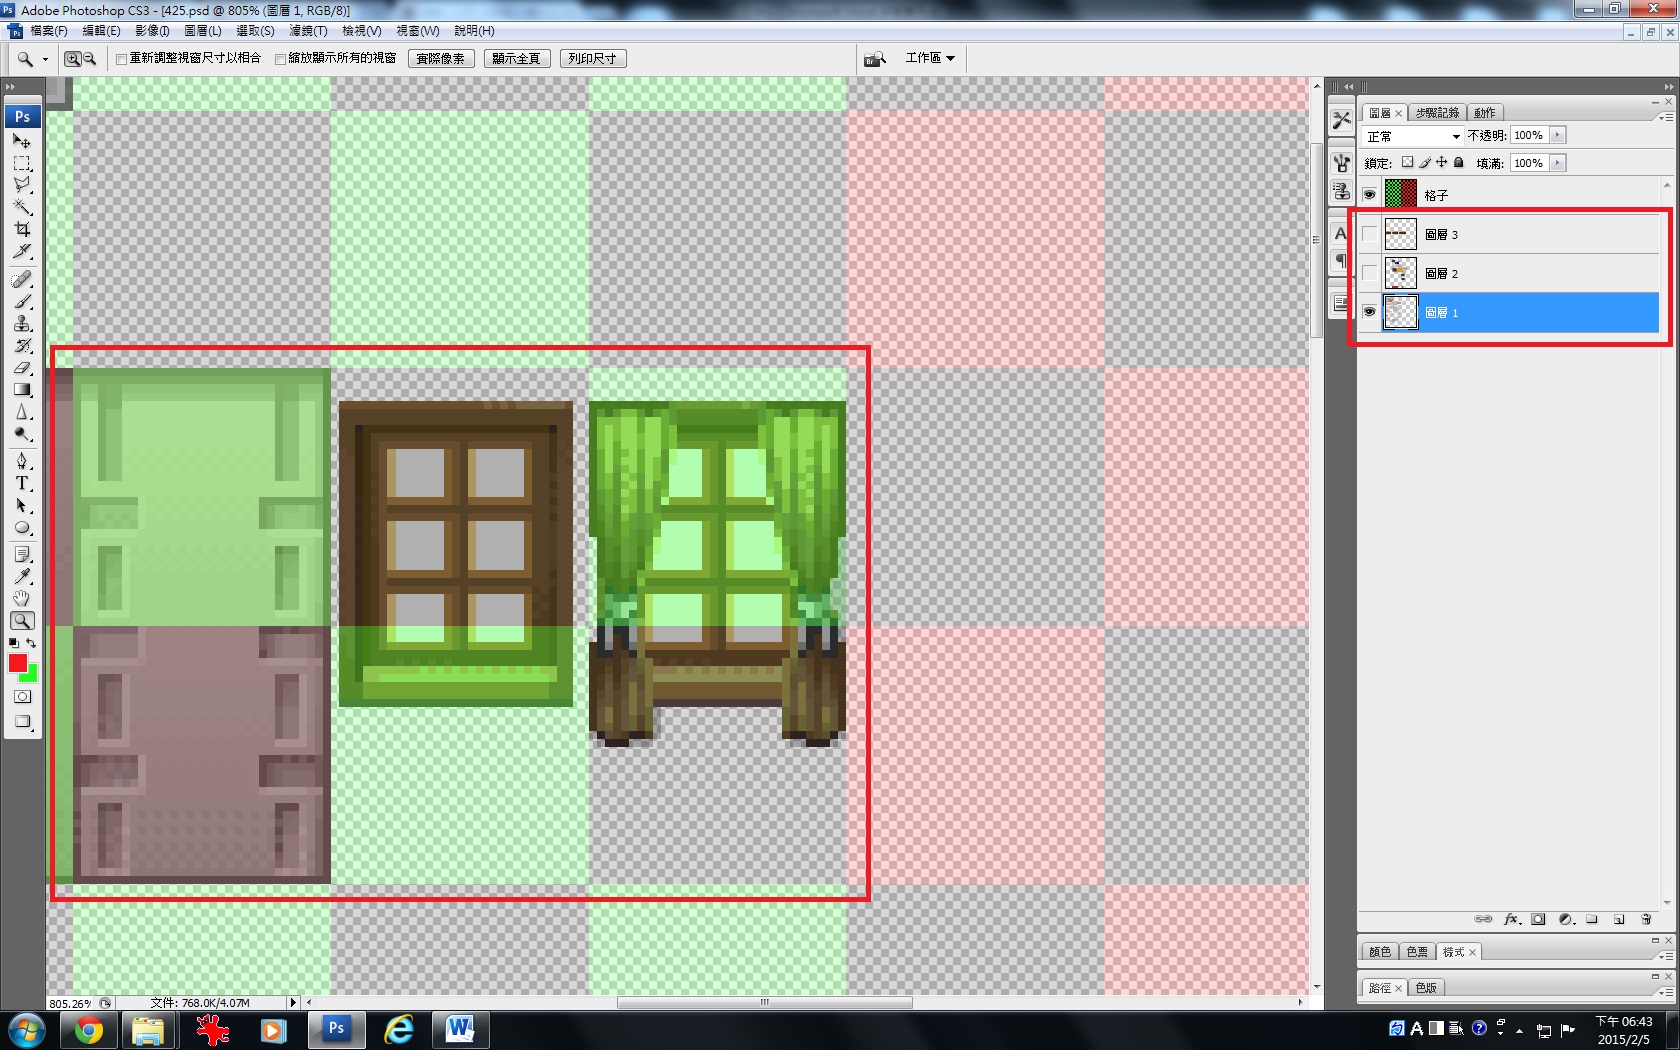
Task: Select the Path Selection tool
Action: 22,505
